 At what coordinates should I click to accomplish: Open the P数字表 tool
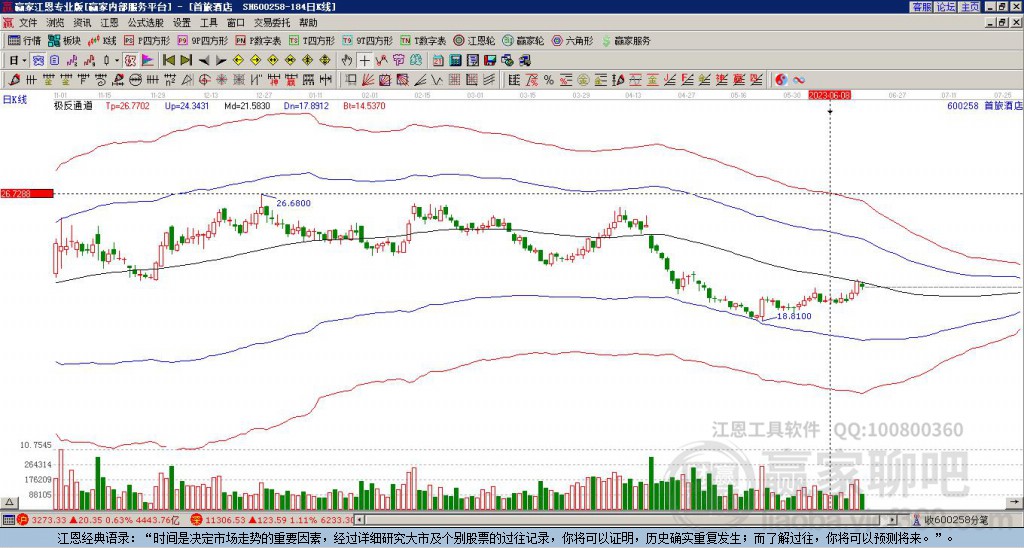(x=258, y=40)
